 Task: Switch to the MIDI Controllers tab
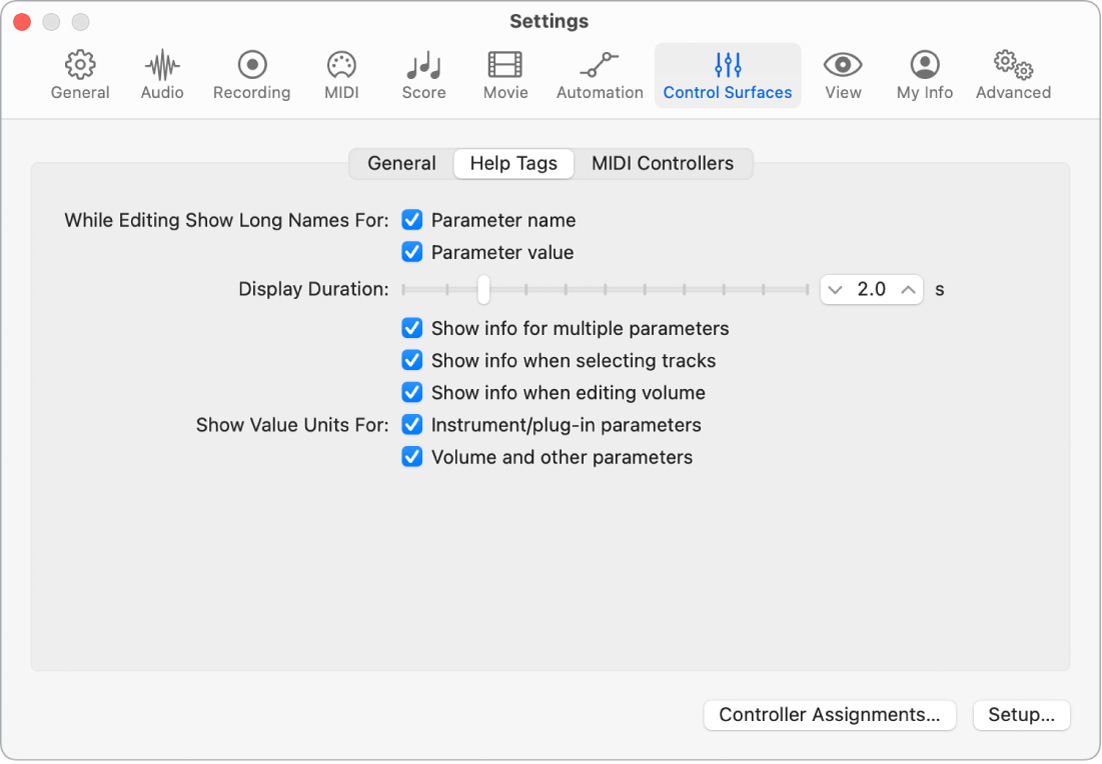[662, 164]
